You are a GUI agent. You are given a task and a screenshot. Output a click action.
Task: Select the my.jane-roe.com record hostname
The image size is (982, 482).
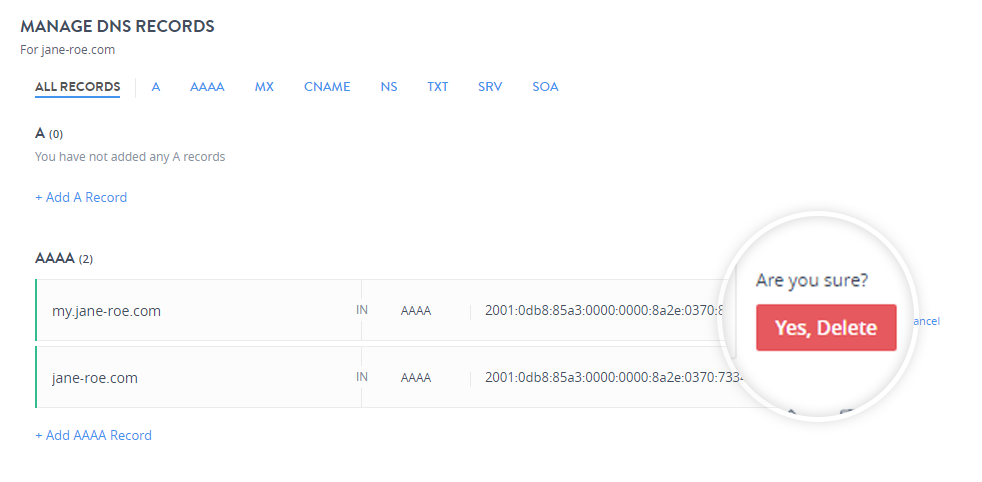pyautogui.click(x=106, y=311)
